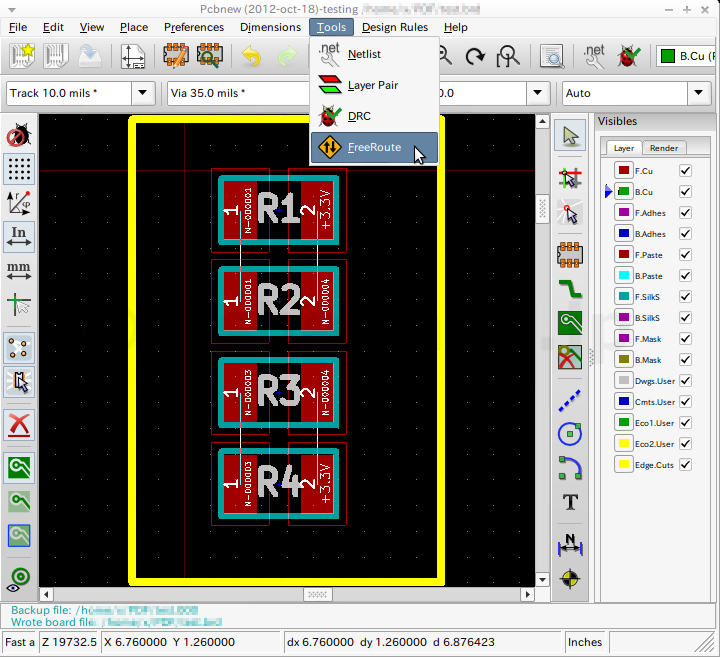
Task: Toggle F.Adhes layer visibility checkbox
Action: pos(685,213)
